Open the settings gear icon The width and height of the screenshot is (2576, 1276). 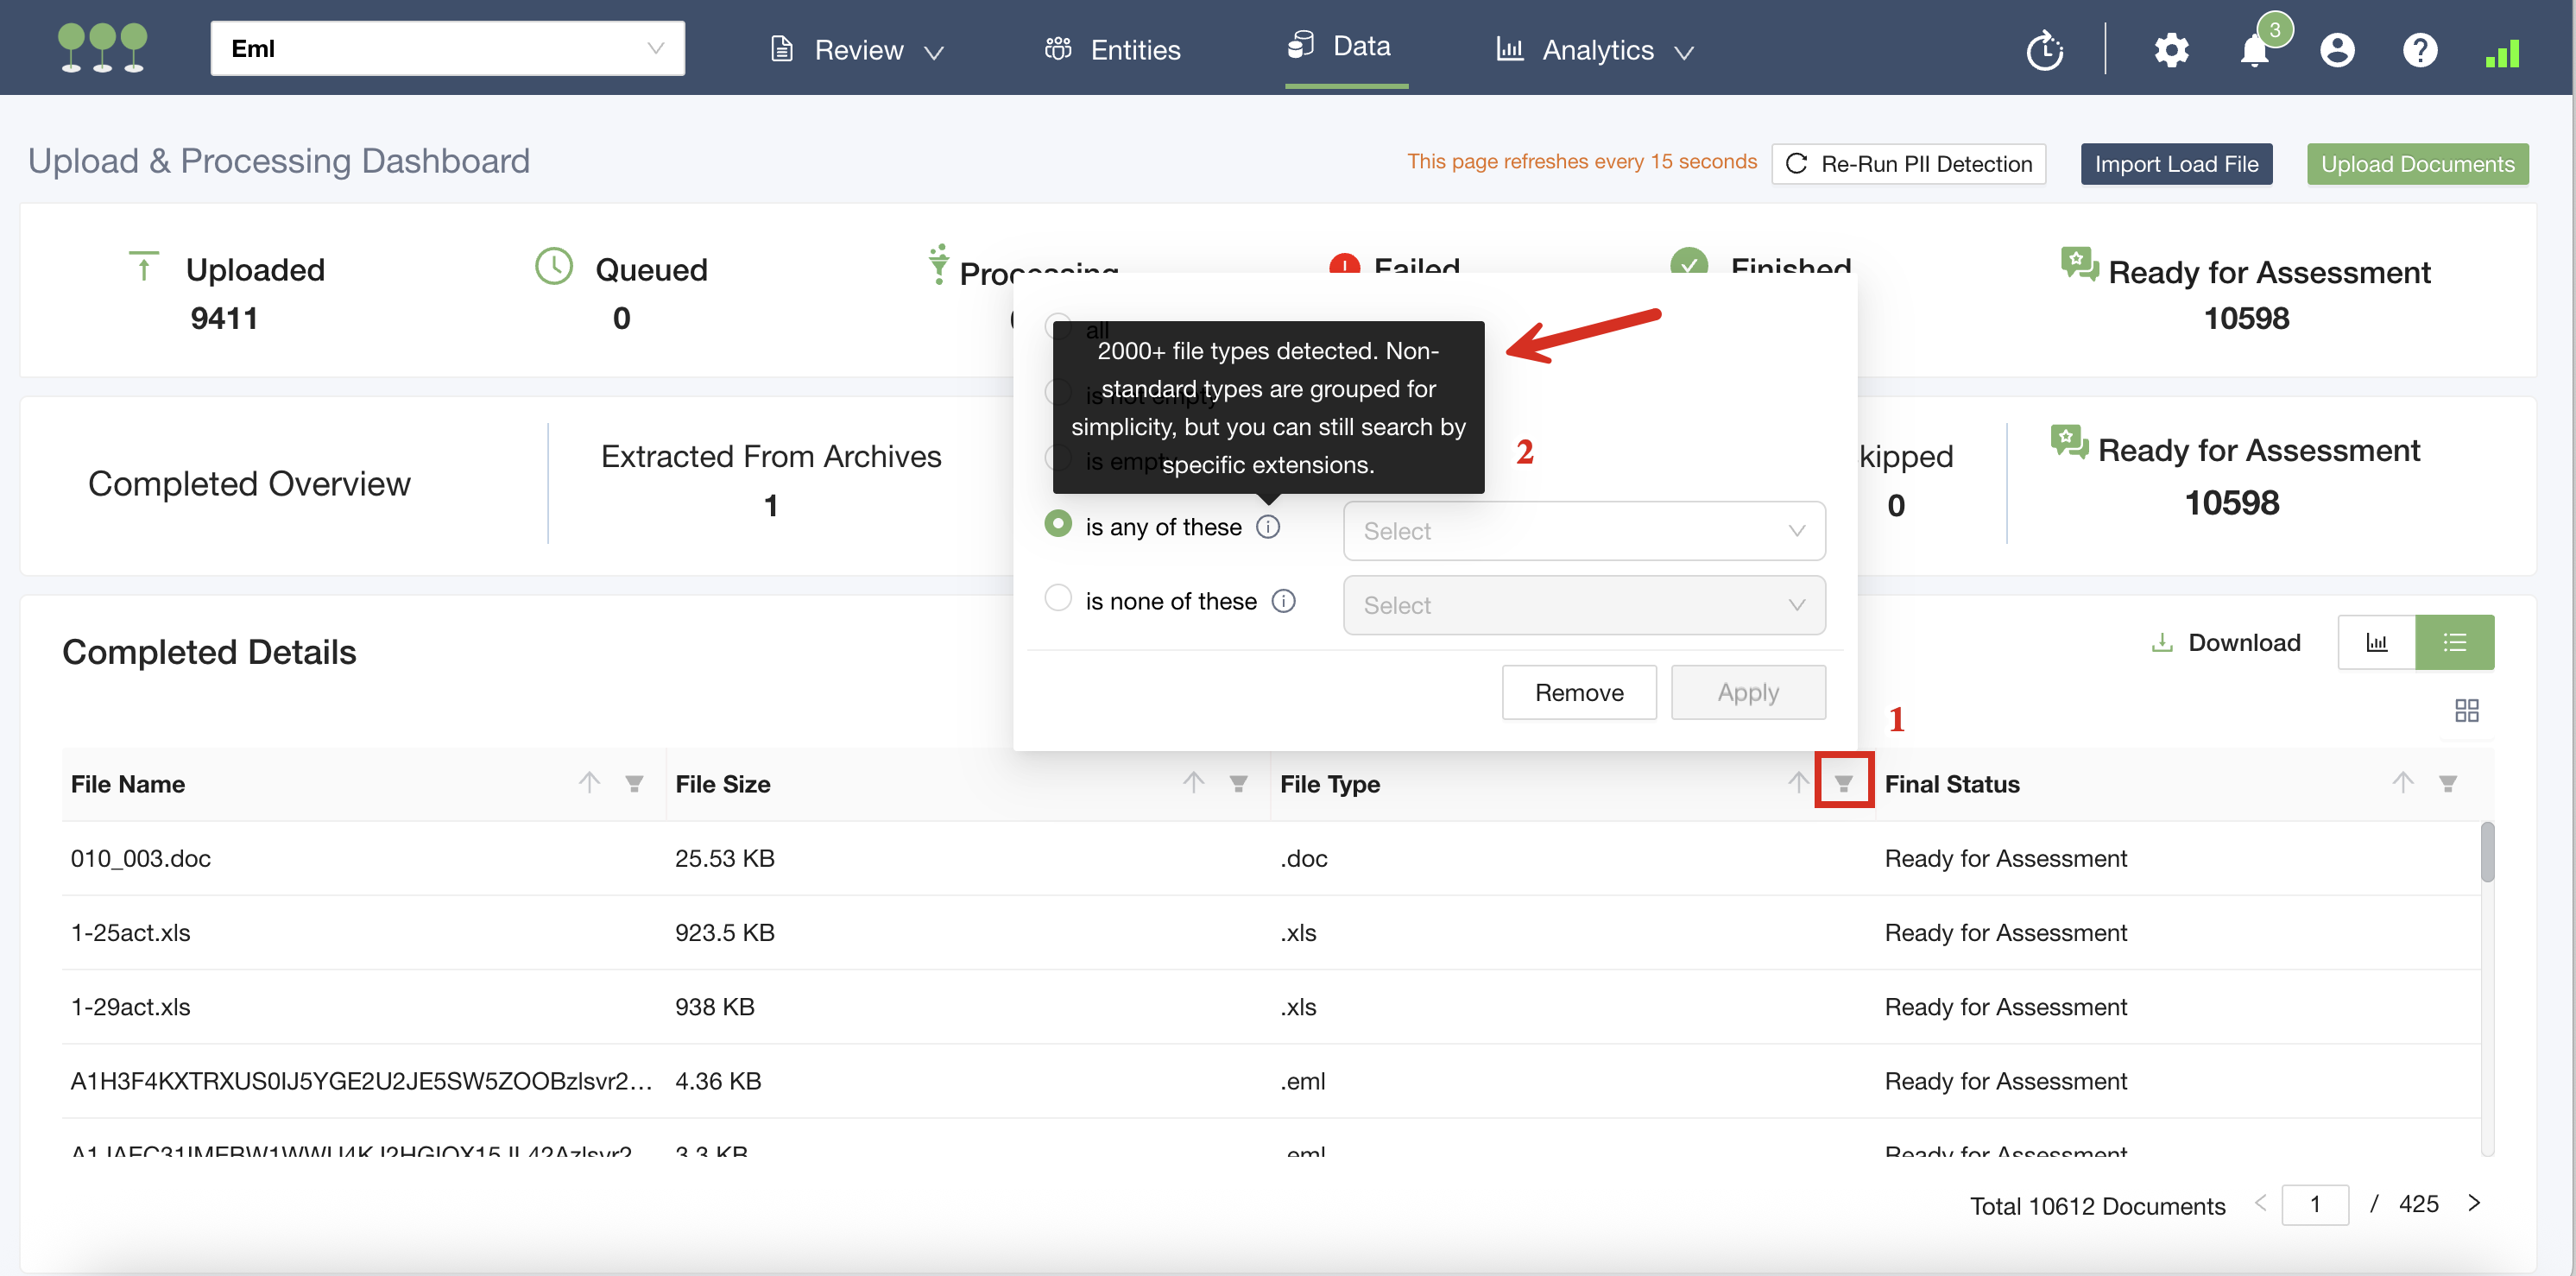[2170, 50]
